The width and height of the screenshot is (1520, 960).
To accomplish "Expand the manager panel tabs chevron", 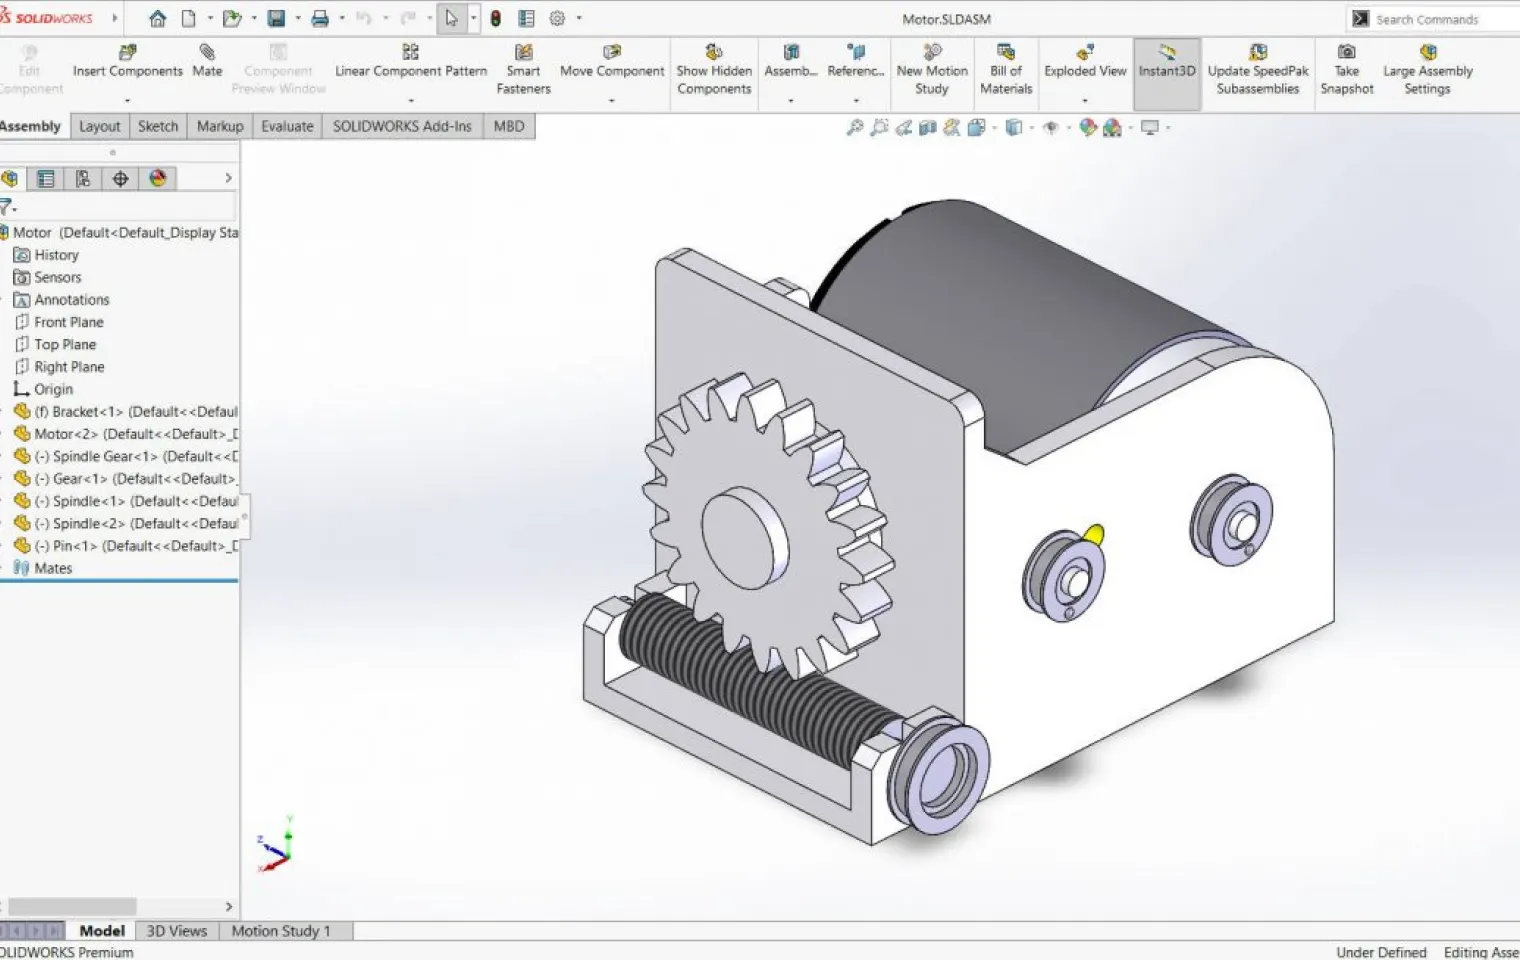I will point(228,178).
